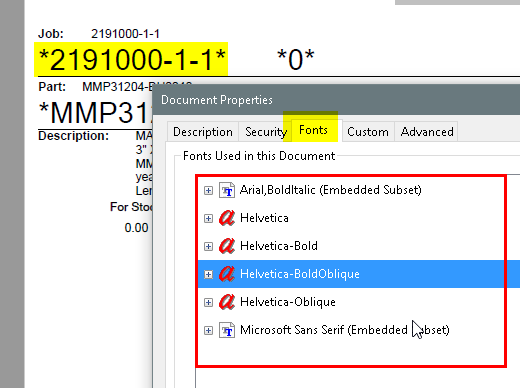Viewport: 520px width, 388px height.
Task: Expand the Helvetica font entry
Action: pos(208,218)
